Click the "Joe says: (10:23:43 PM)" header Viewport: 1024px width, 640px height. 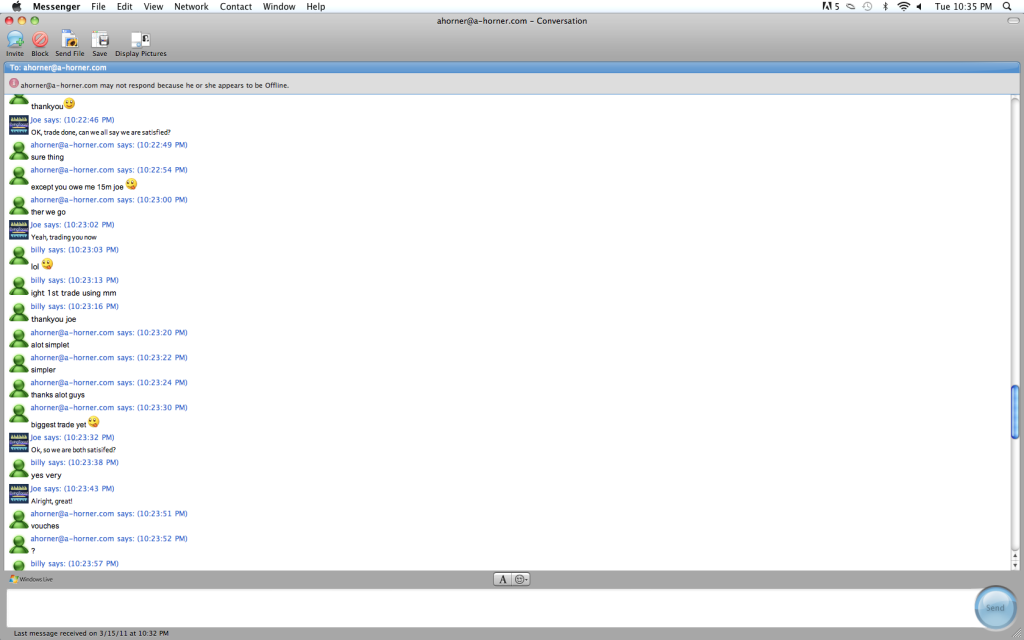pyautogui.click(x=72, y=488)
